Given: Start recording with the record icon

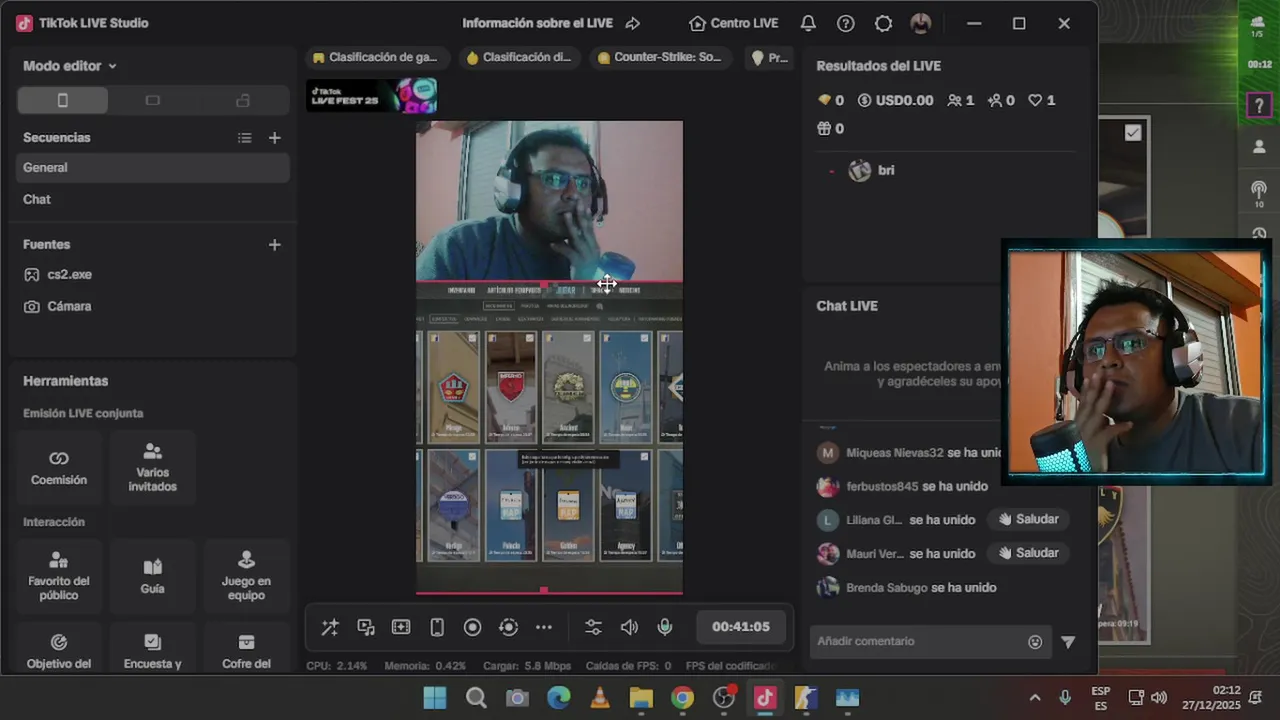Looking at the screenshot, I should click(x=473, y=627).
